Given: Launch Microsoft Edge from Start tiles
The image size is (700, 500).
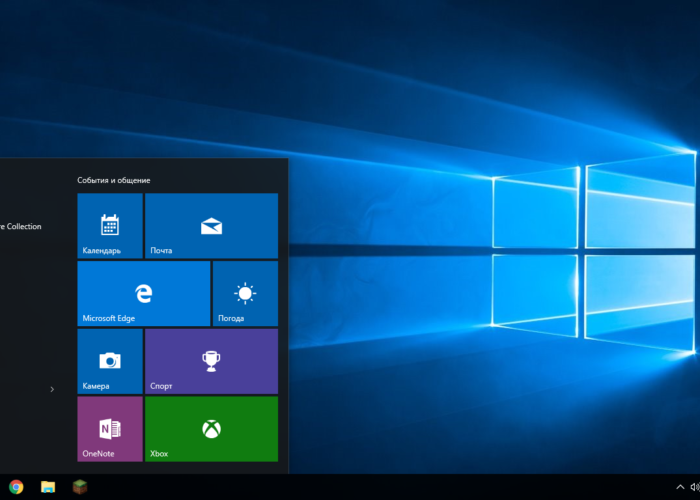Looking at the screenshot, I should tap(143, 293).
